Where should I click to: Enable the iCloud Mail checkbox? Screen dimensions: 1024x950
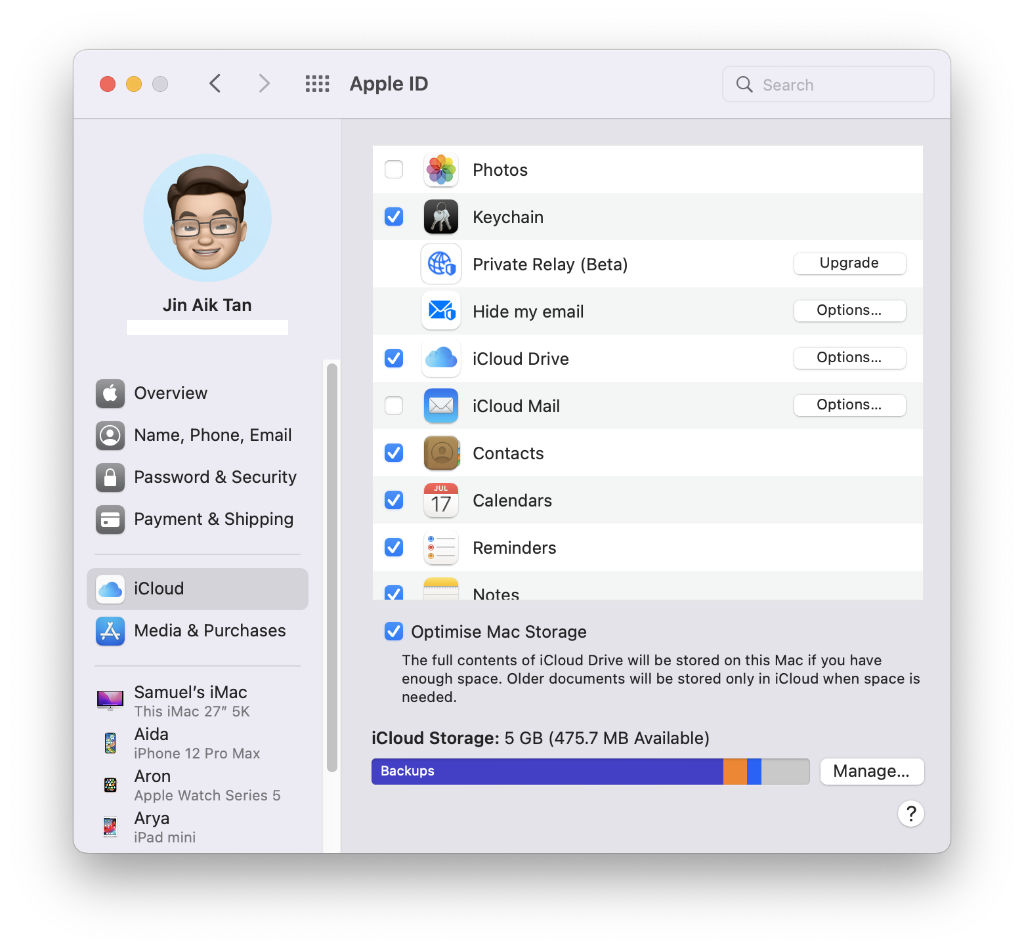tap(394, 405)
